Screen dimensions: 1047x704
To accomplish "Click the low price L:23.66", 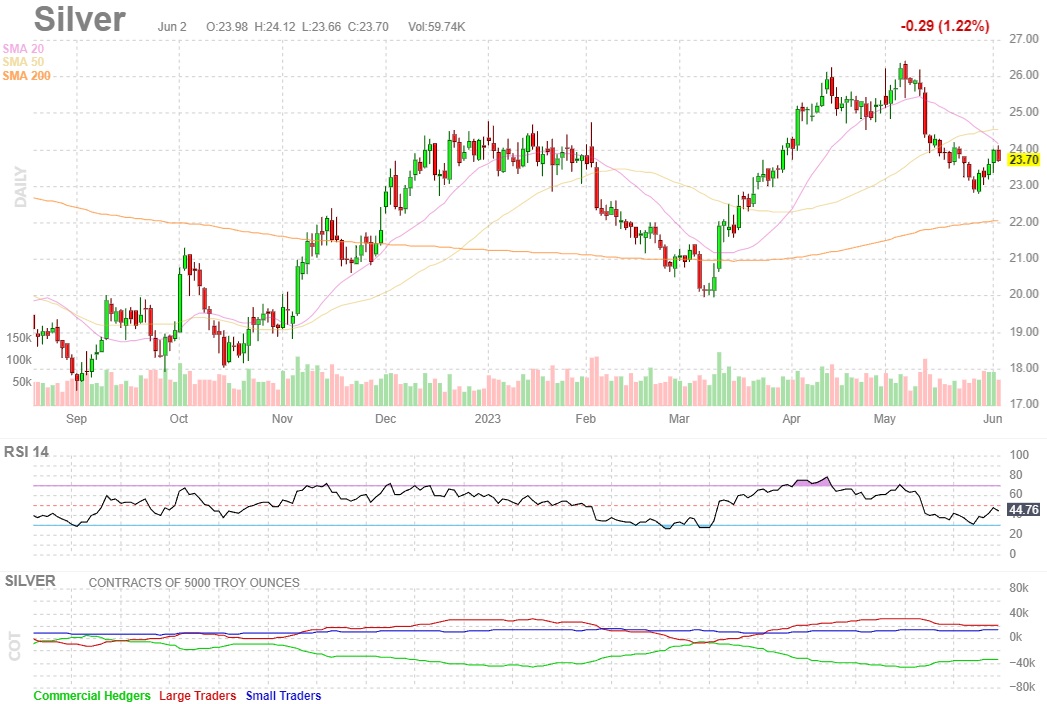I will pyautogui.click(x=321, y=27).
